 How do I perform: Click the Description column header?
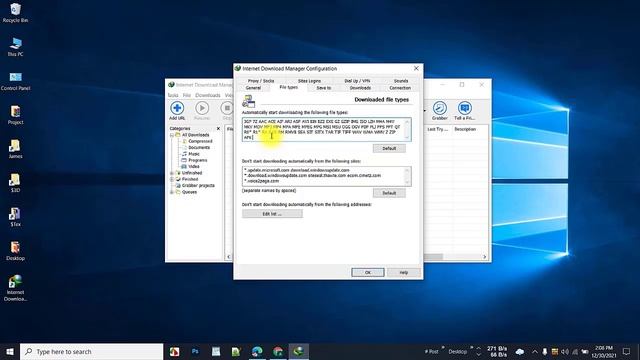click(465, 129)
